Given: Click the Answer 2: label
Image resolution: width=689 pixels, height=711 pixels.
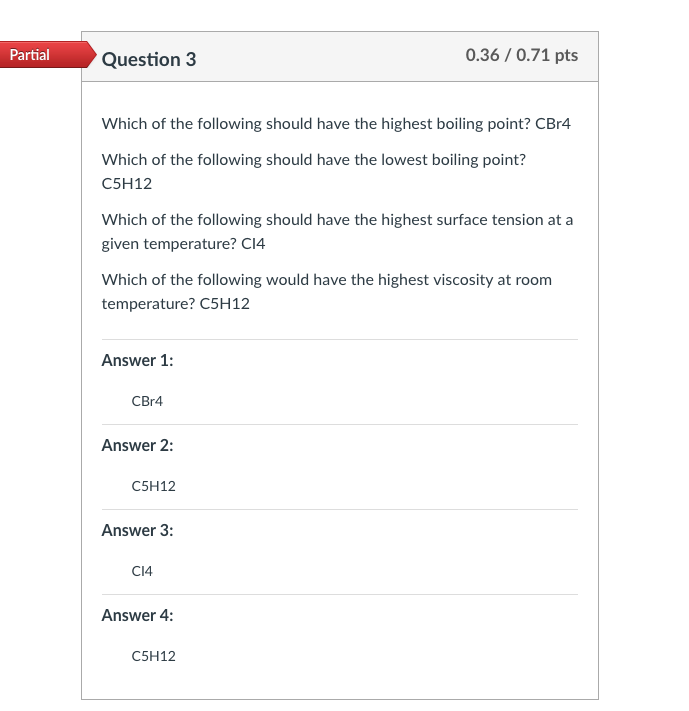Looking at the screenshot, I should pyautogui.click(x=137, y=445).
